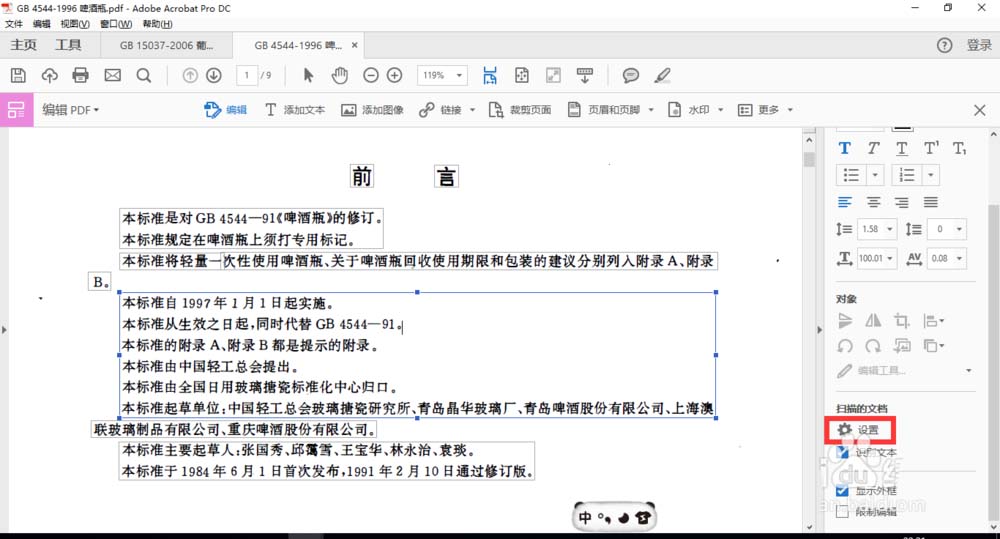Uncheck the 显示外框 checkbox
This screenshot has height=539, width=1000.
[843, 491]
